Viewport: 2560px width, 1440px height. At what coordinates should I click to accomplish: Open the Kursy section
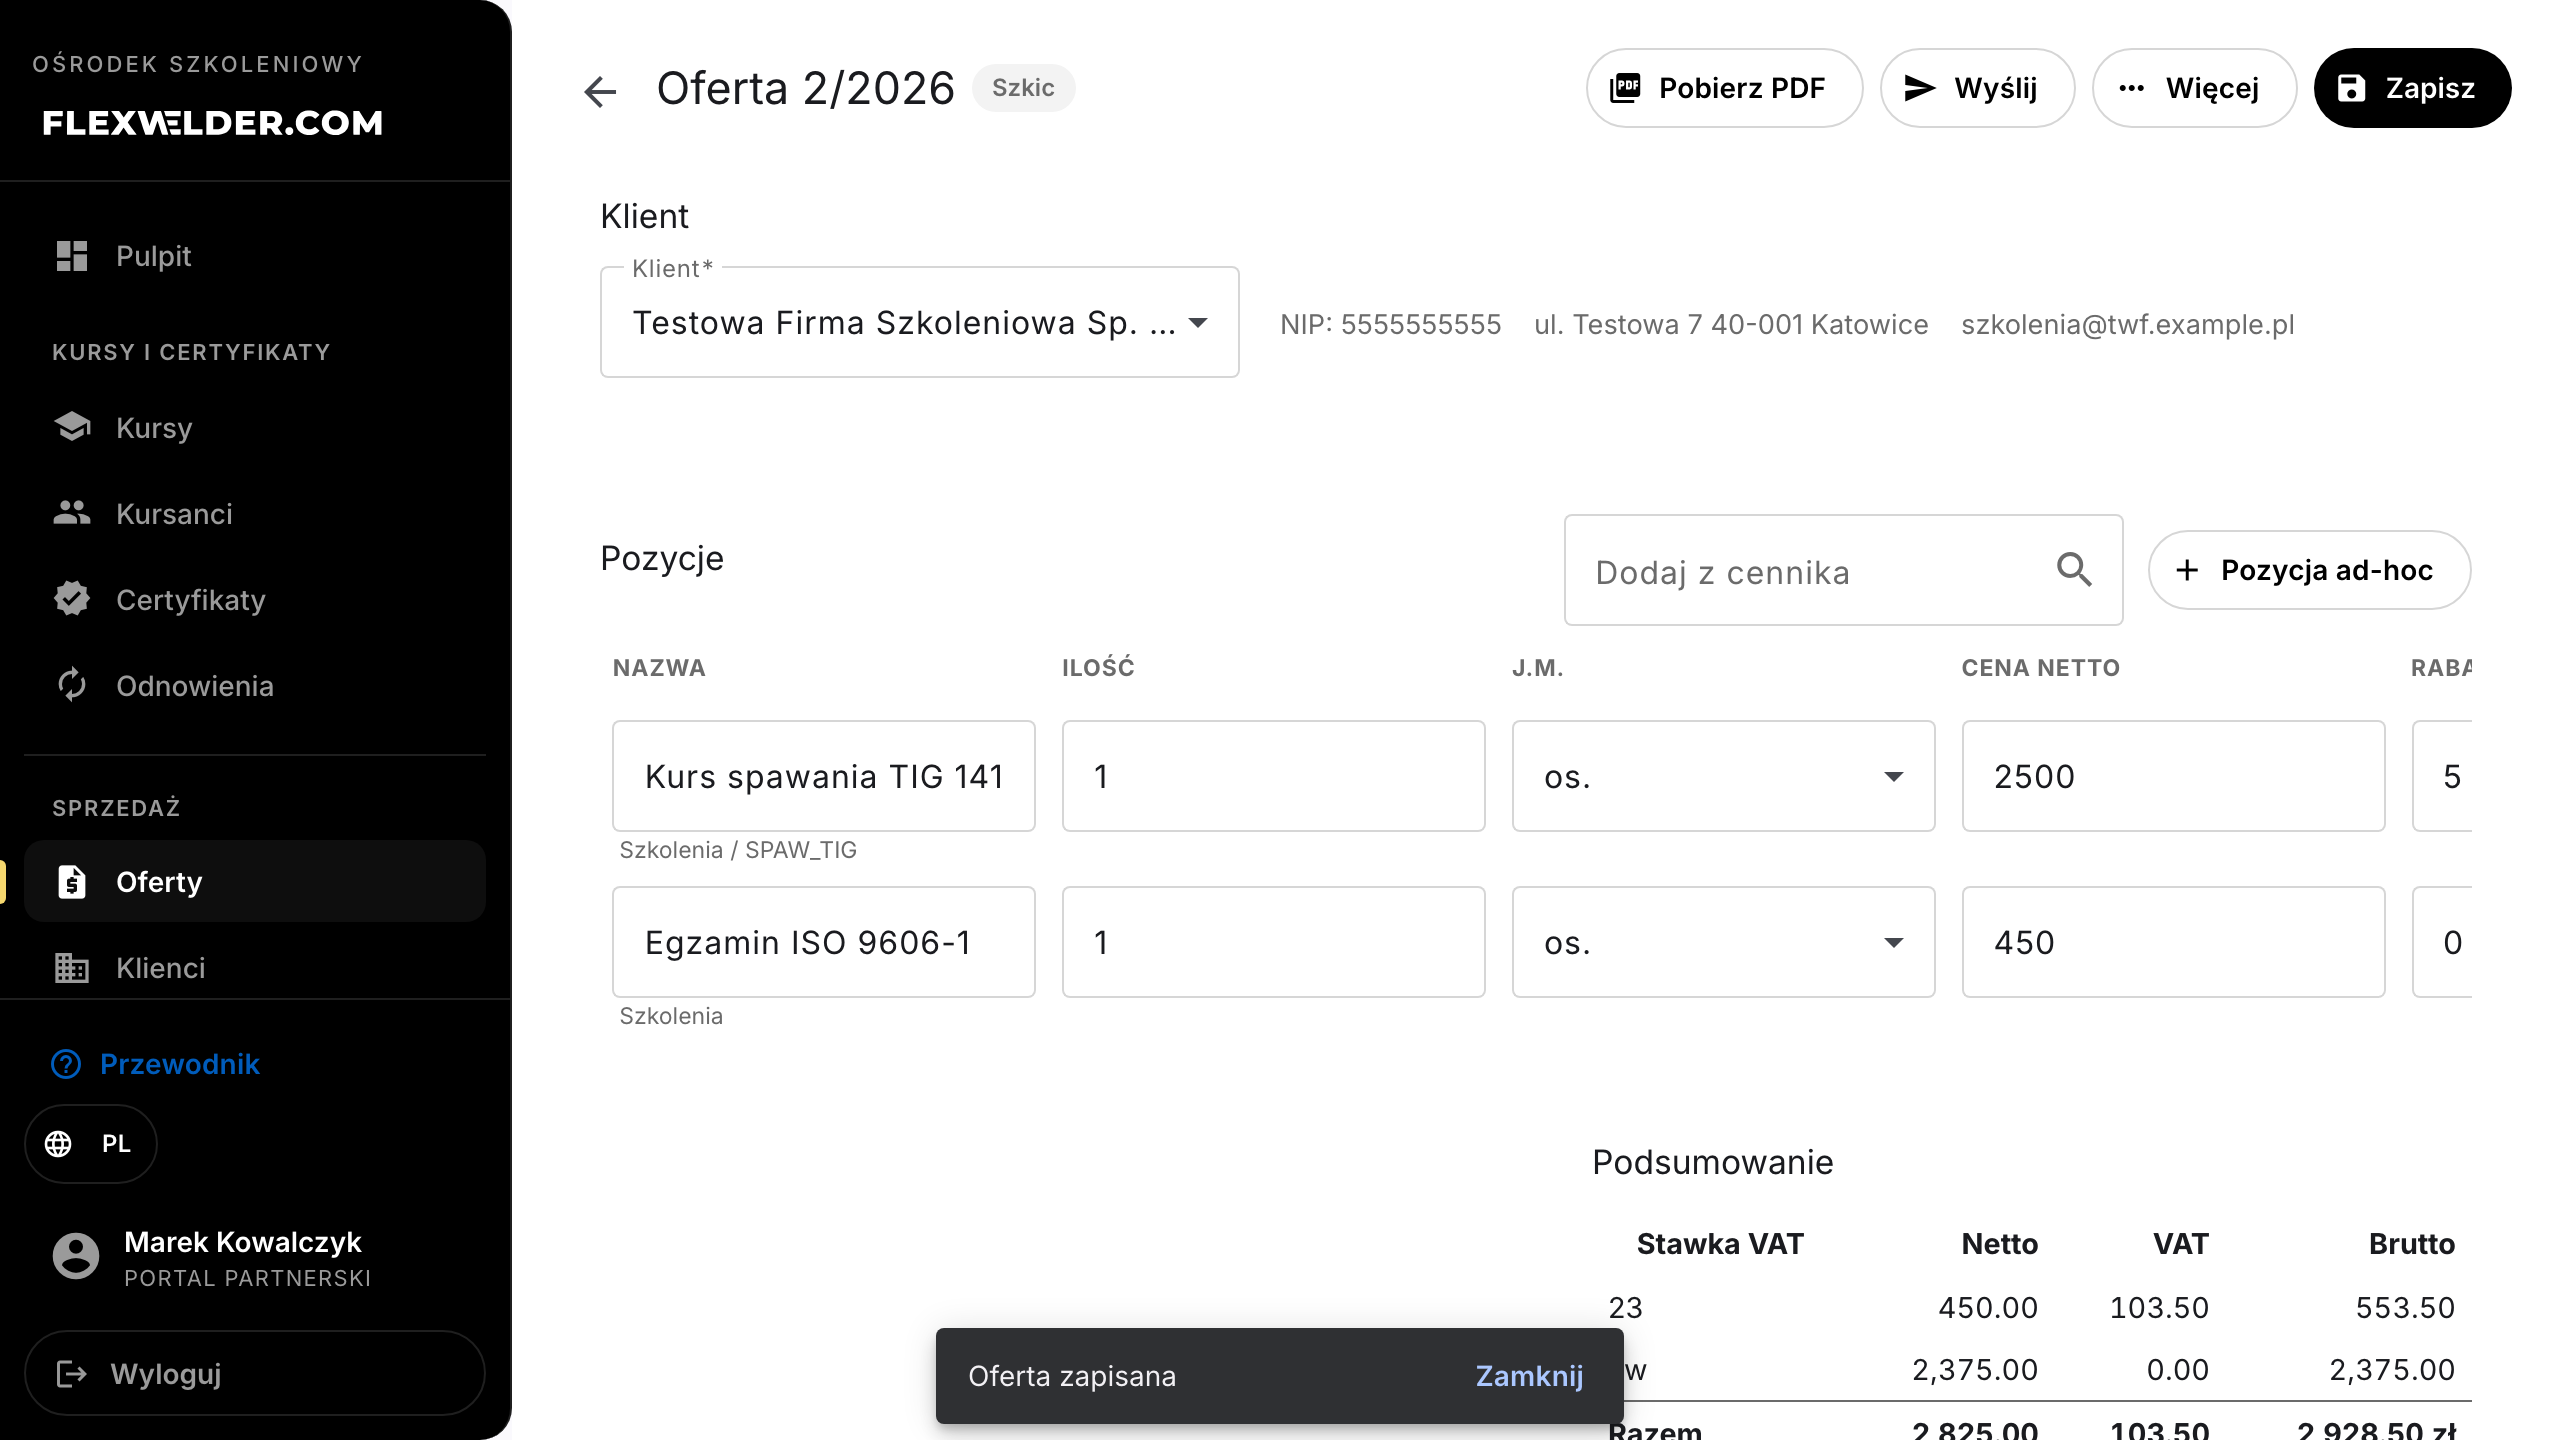click(255, 428)
